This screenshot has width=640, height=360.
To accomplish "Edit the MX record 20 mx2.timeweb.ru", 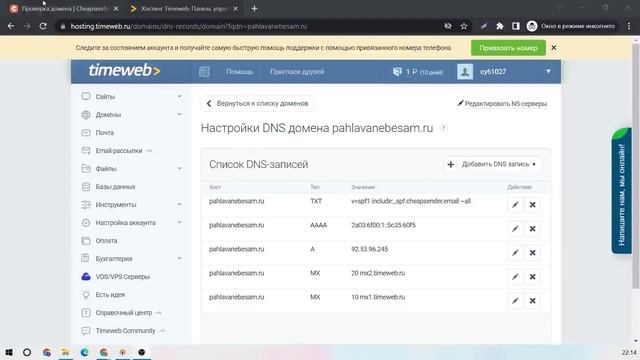I will [x=515, y=277].
